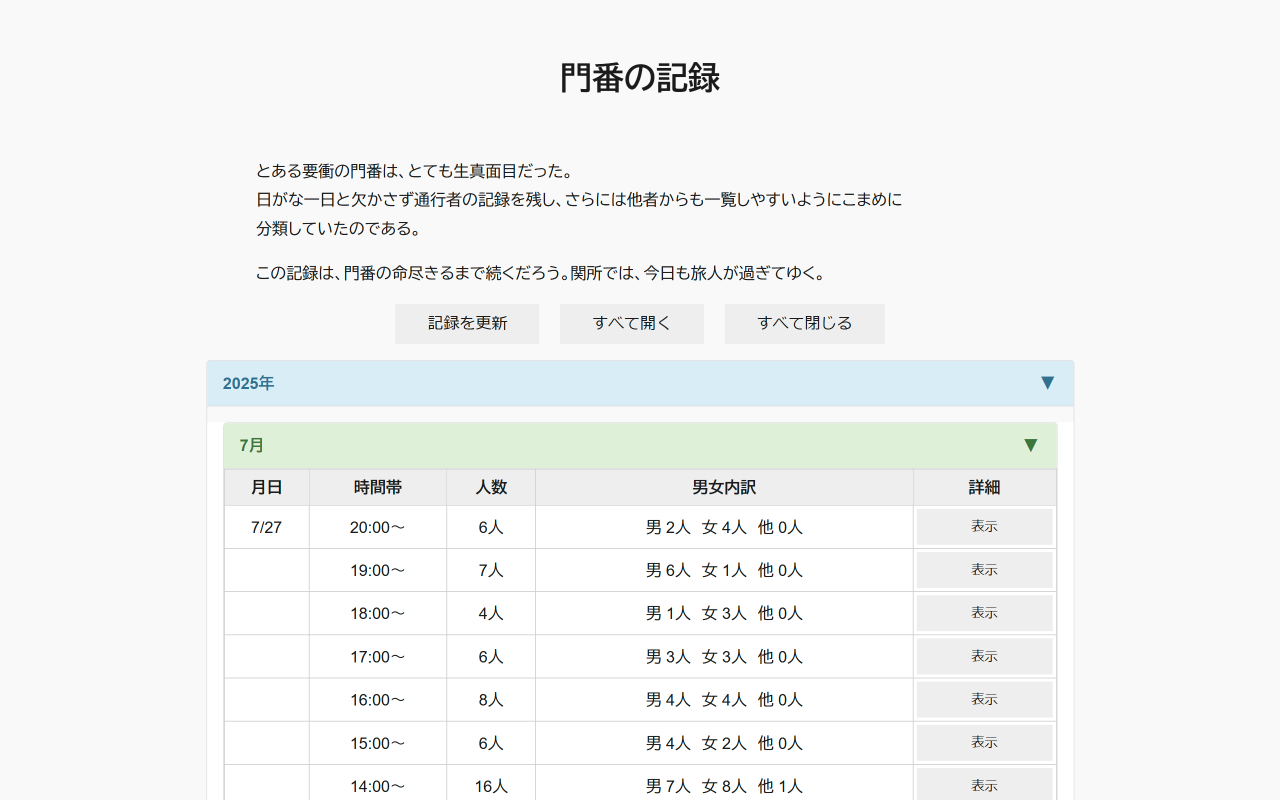Click the 8人 count cell
The width and height of the screenshot is (1280, 800).
pos(491,700)
